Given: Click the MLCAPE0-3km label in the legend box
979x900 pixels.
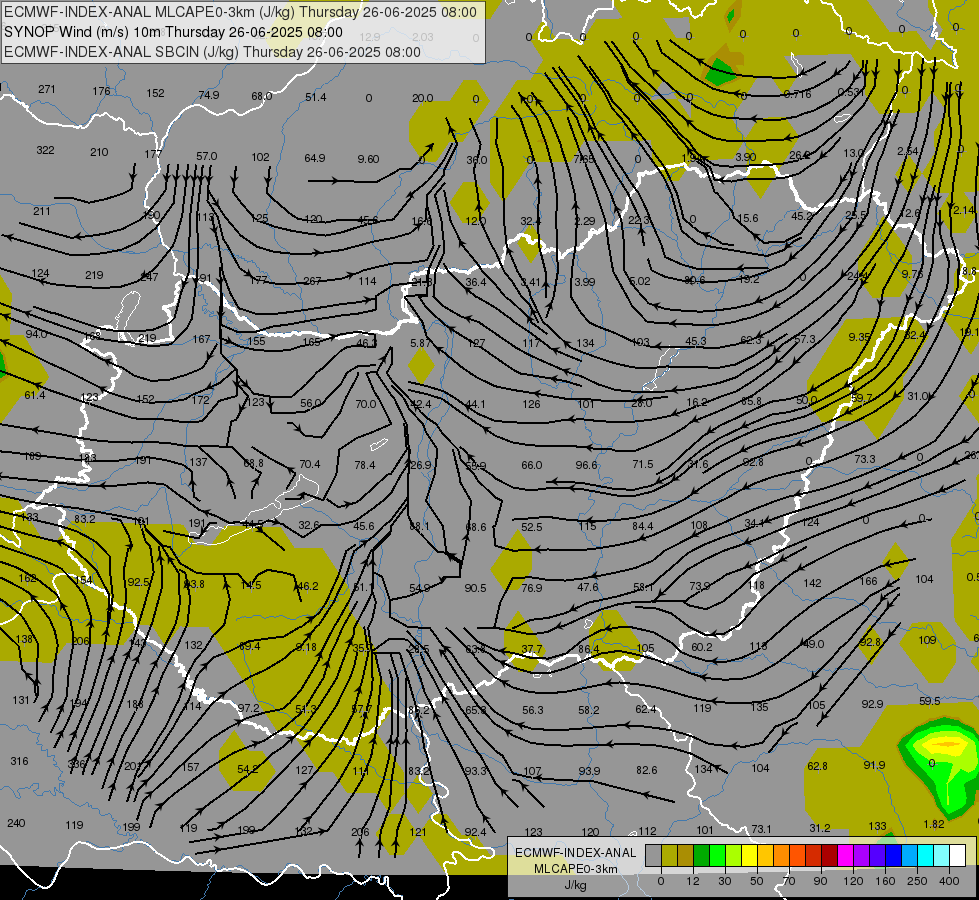Looking at the screenshot, I should coord(575,869).
